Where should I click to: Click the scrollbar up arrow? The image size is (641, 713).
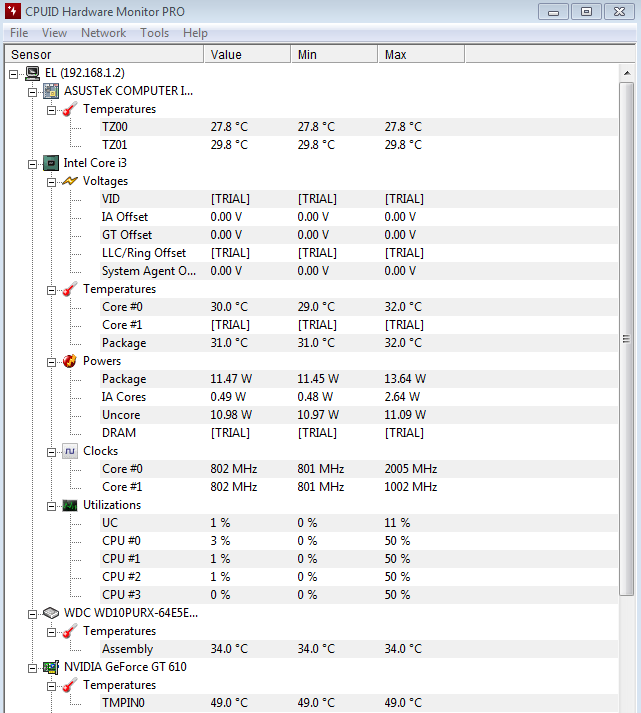(x=627, y=73)
